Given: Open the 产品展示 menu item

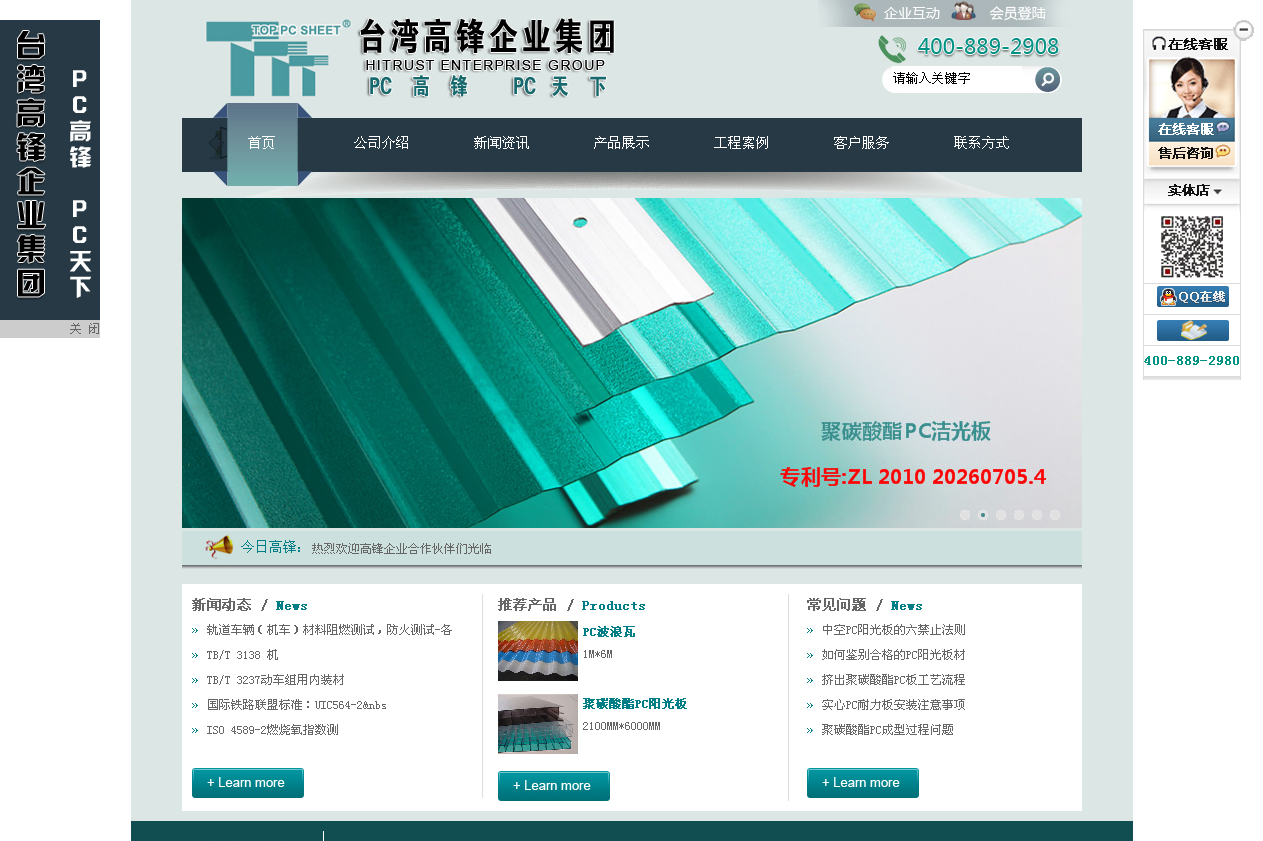Looking at the screenshot, I should (621, 143).
